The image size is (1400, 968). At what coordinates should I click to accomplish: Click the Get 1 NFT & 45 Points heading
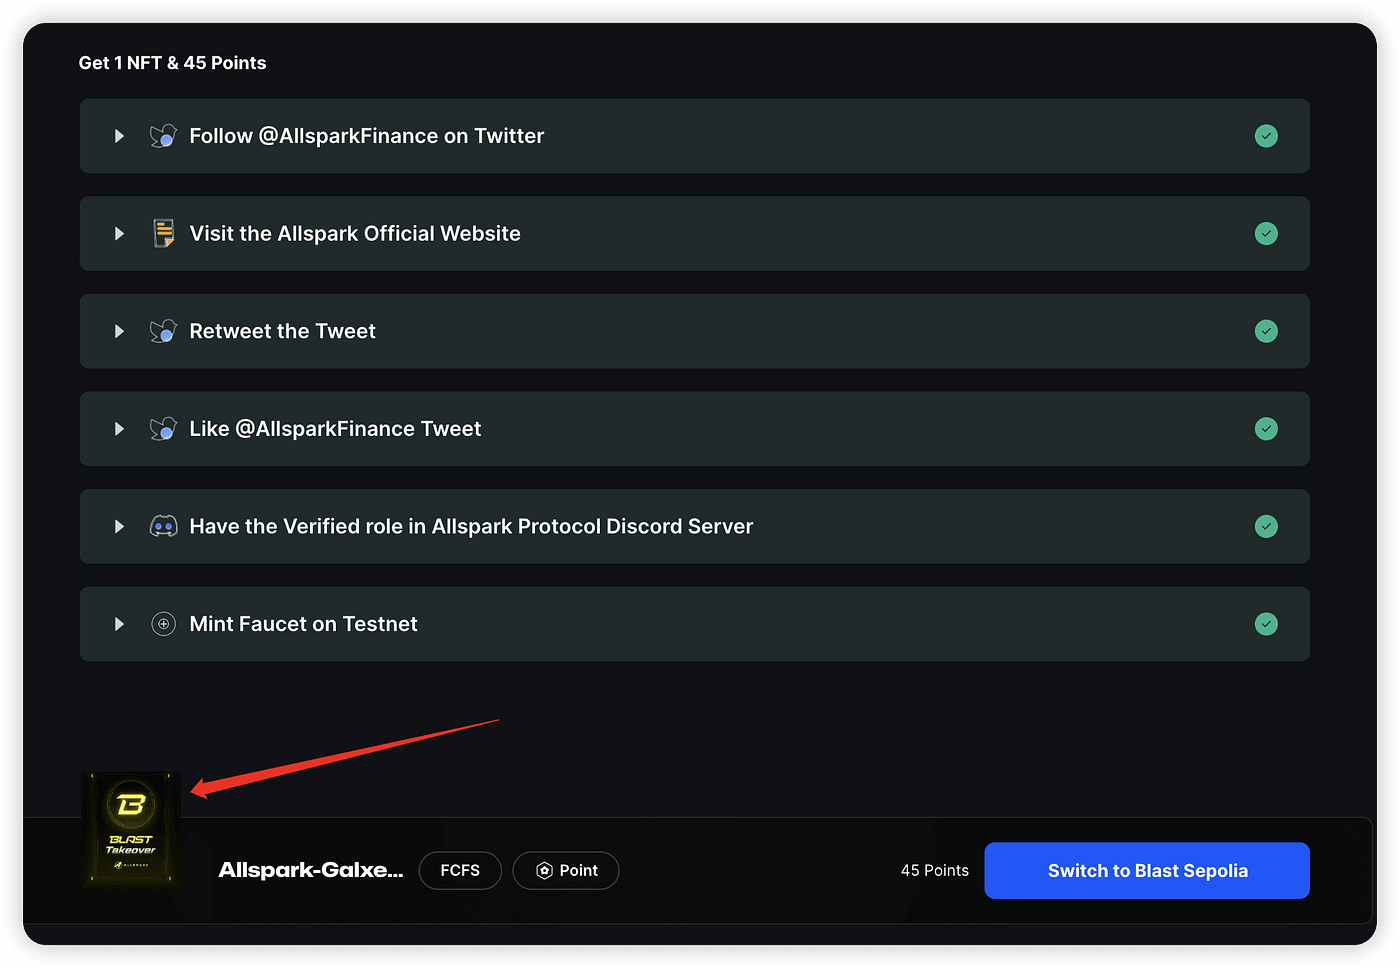173,63
